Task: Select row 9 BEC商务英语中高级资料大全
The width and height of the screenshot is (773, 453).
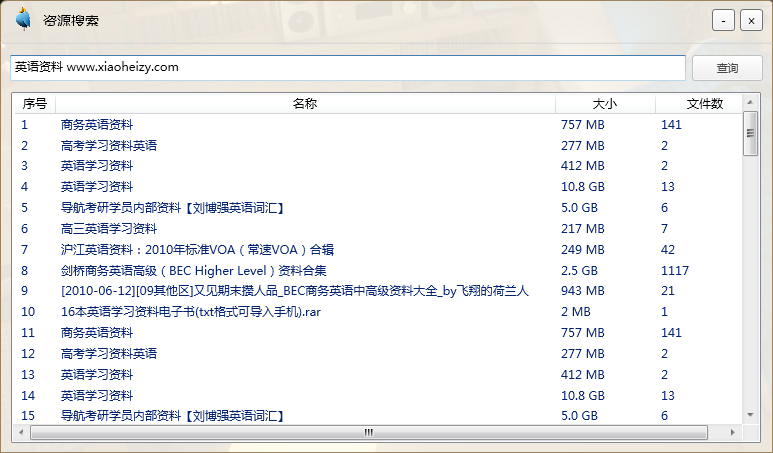Action: click(x=294, y=291)
